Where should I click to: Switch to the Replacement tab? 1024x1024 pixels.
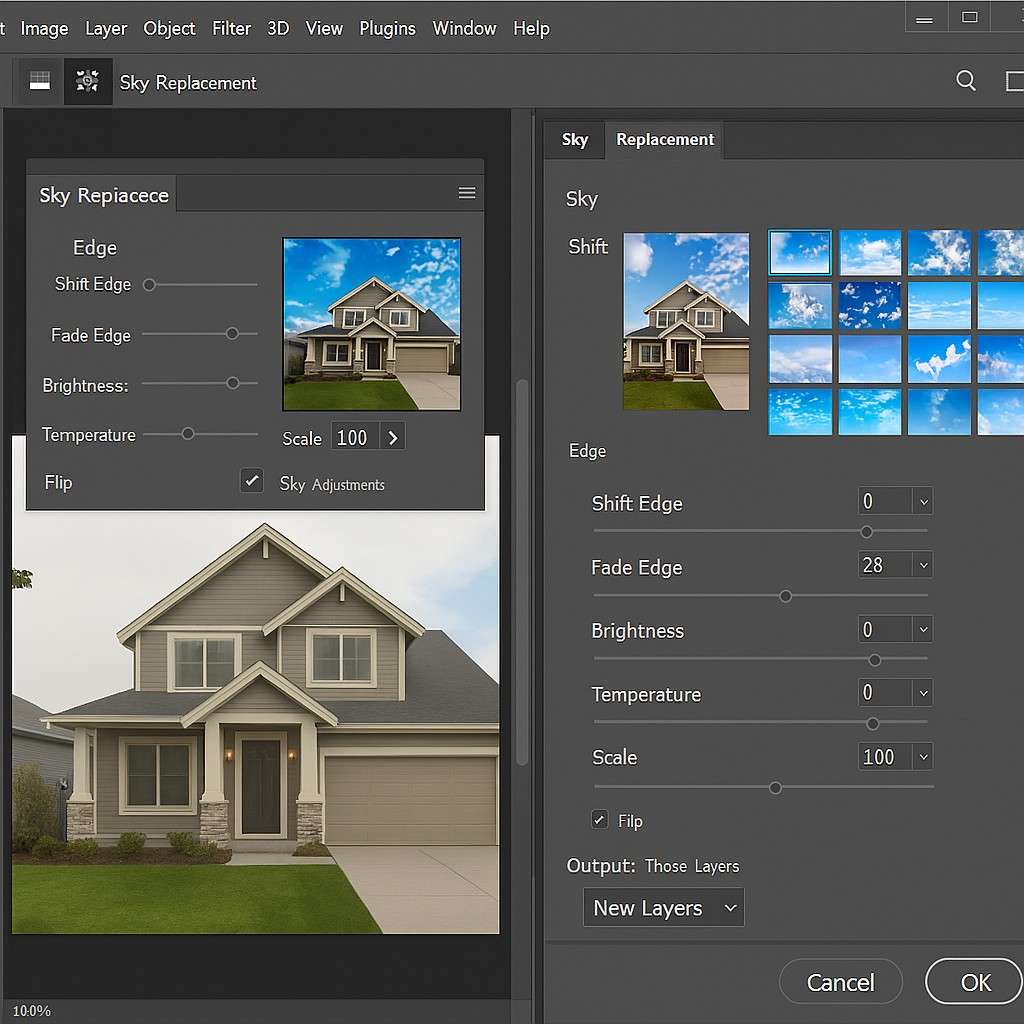click(664, 140)
